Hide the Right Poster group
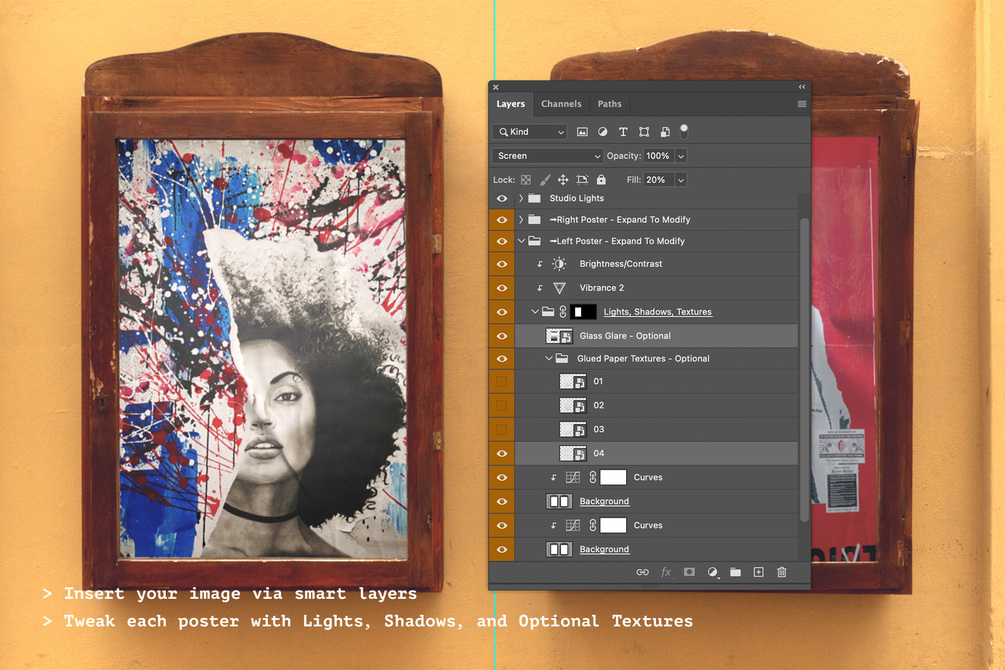Viewport: 1005px width, 670px height. pos(502,220)
